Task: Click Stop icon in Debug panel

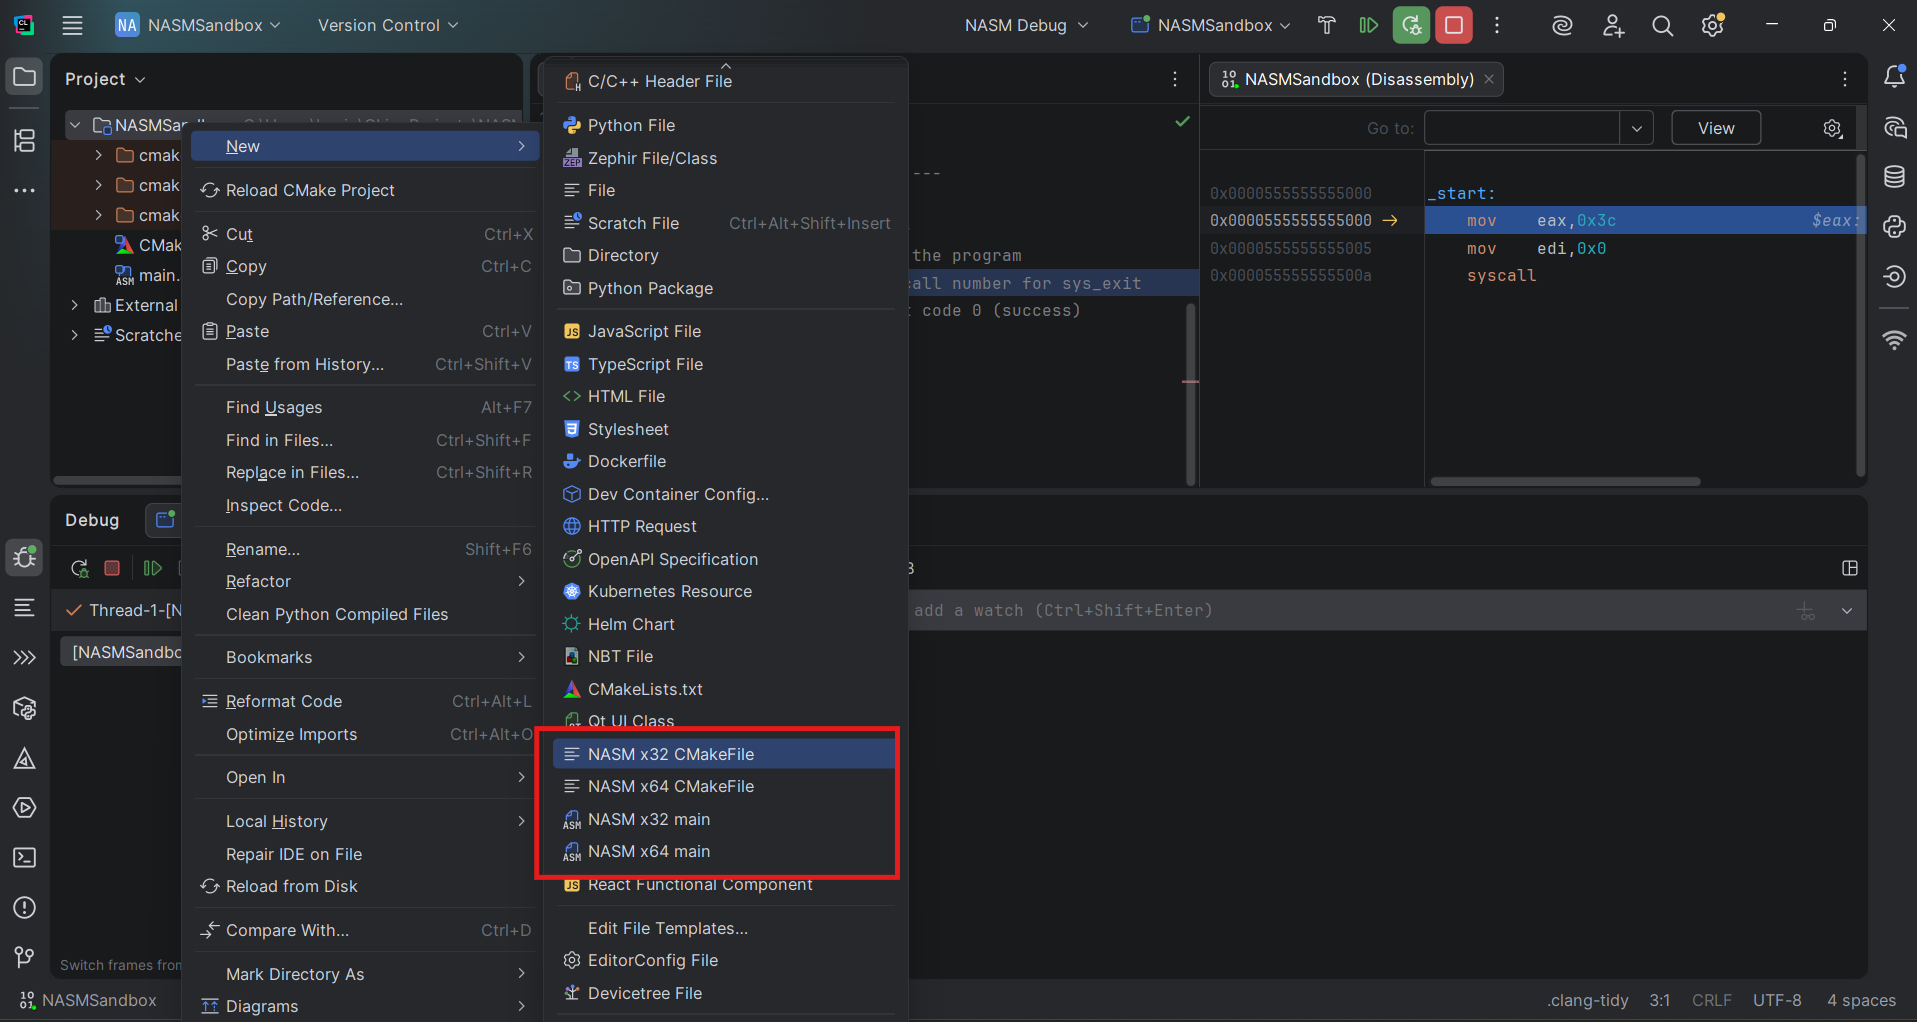Action: pos(112,568)
